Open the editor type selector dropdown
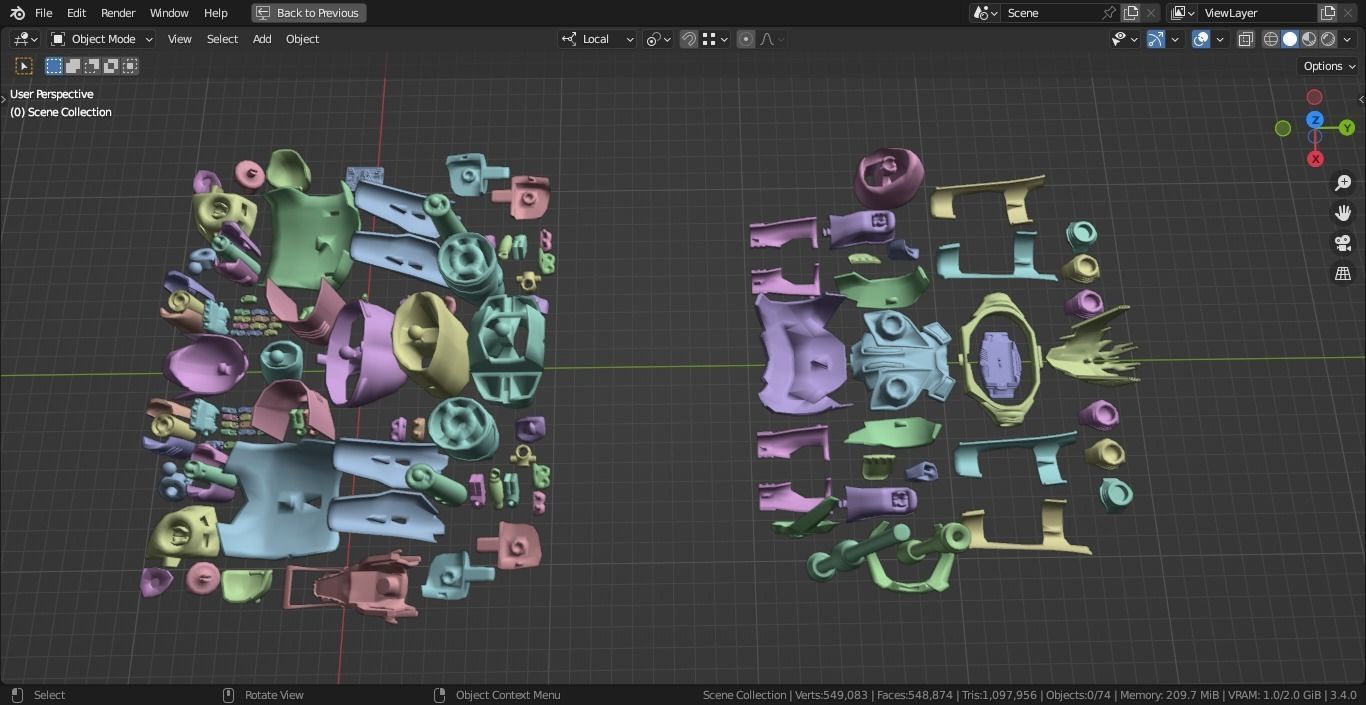Image resolution: width=1366 pixels, height=705 pixels. point(25,39)
